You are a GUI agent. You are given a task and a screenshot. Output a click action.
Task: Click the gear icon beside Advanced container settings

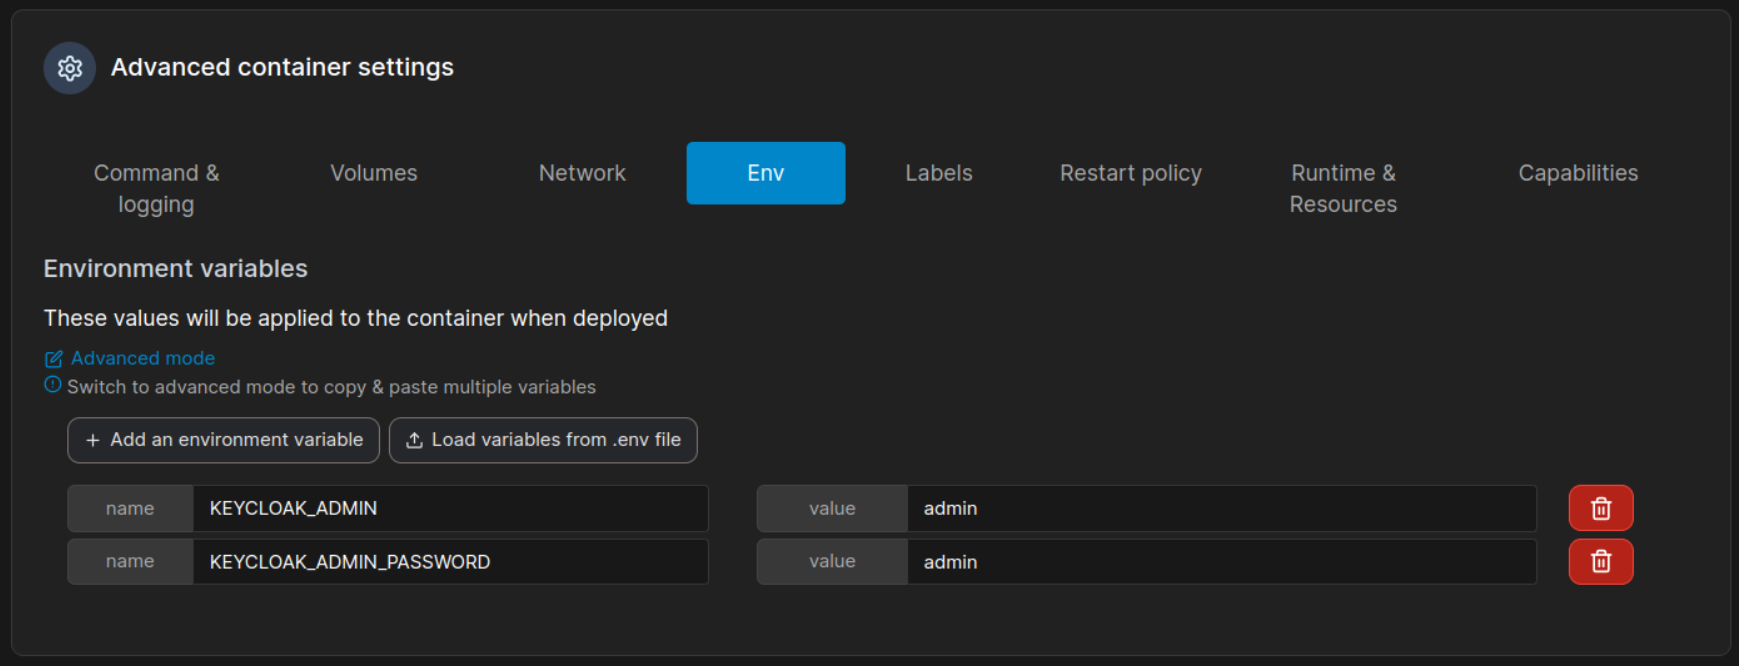[x=69, y=68]
